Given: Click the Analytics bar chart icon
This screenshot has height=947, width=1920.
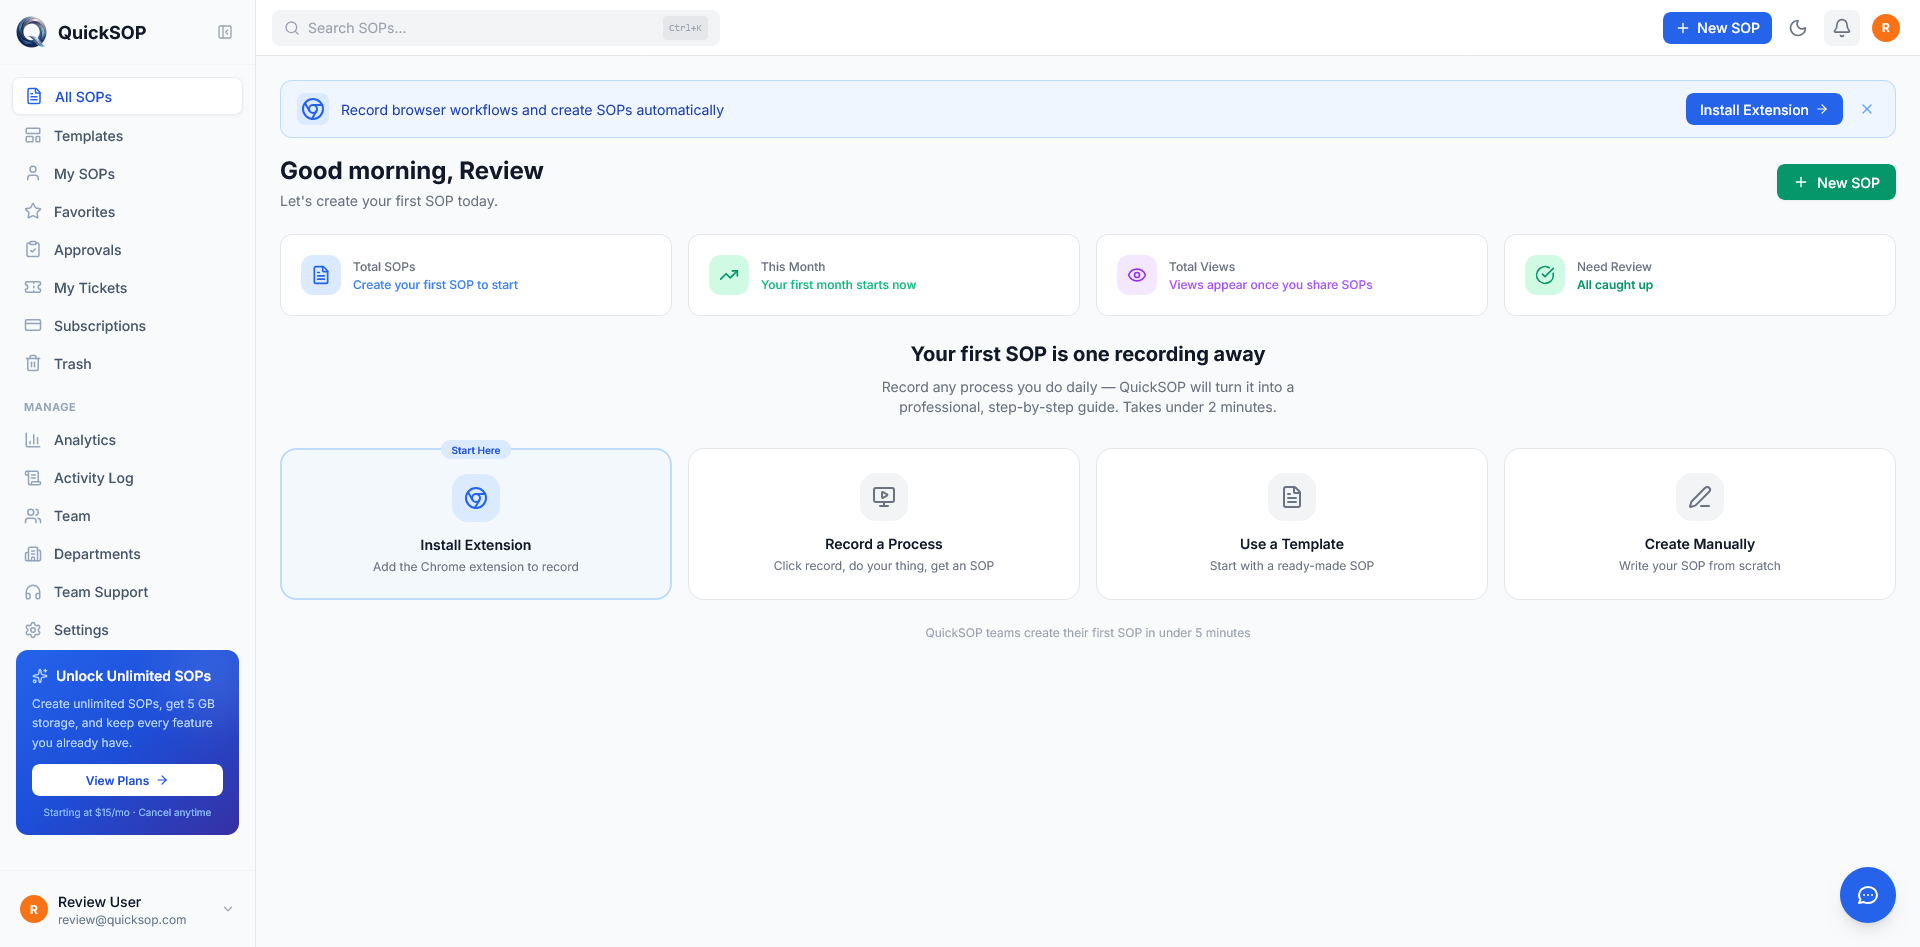Looking at the screenshot, I should 33,439.
